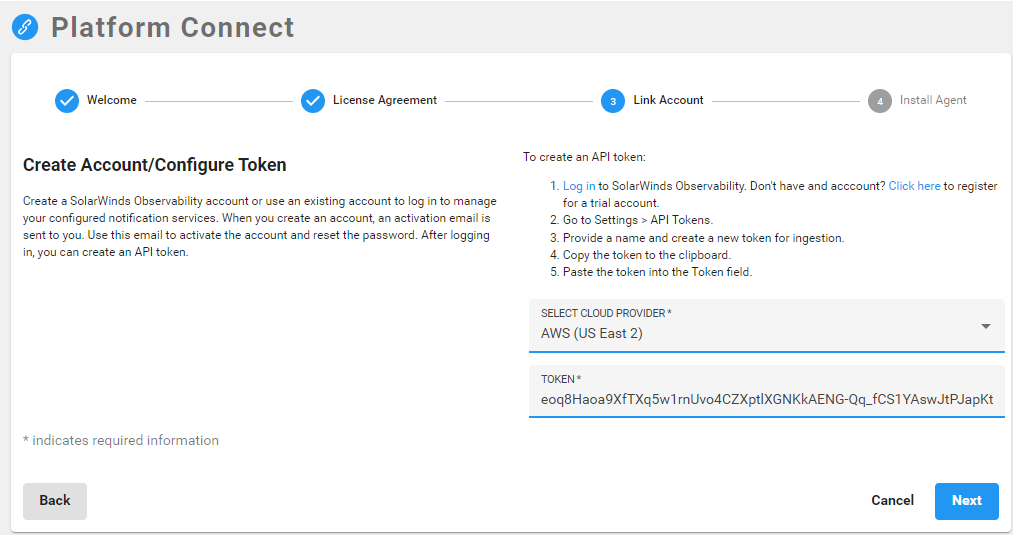This screenshot has width=1013, height=535.
Task: Select the Link Account step label
Action: (668, 100)
